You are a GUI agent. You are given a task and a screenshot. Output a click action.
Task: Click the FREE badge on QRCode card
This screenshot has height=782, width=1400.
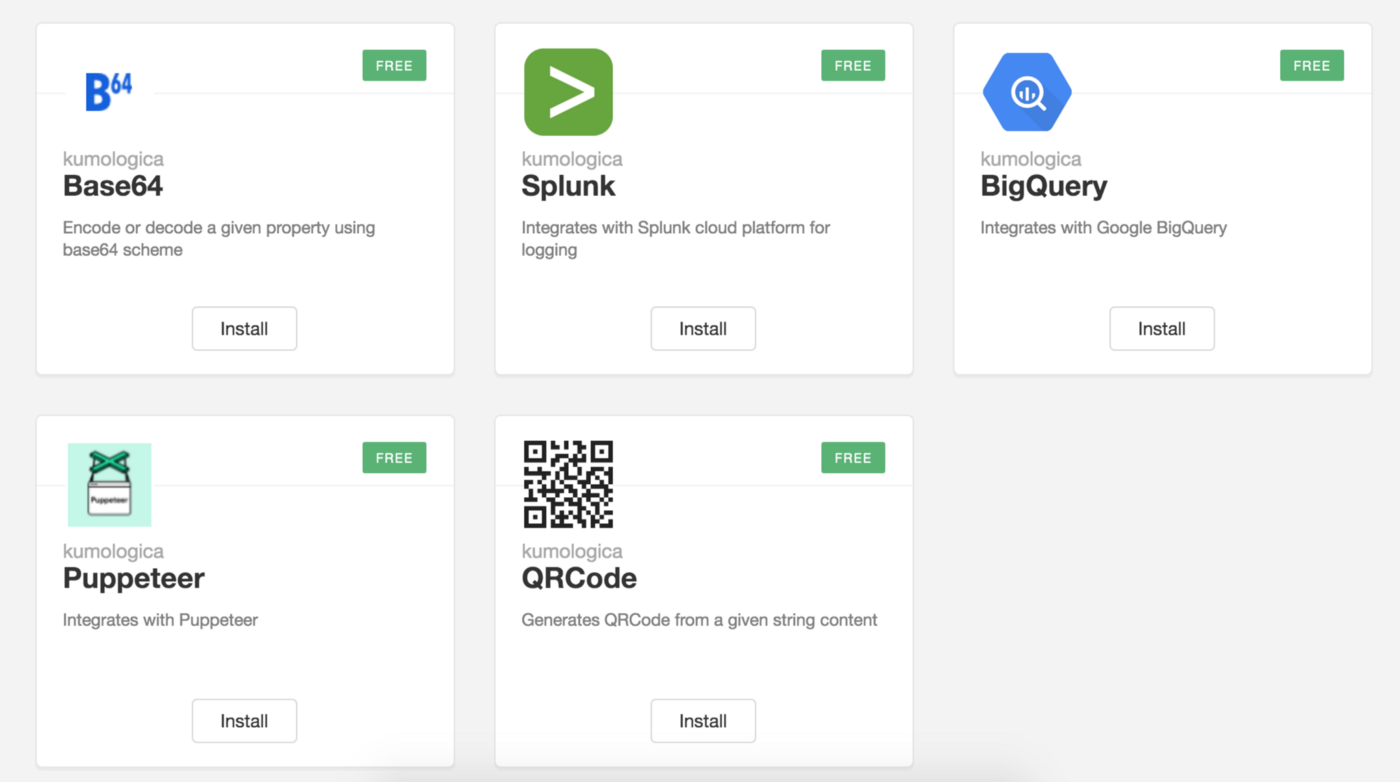tap(853, 458)
